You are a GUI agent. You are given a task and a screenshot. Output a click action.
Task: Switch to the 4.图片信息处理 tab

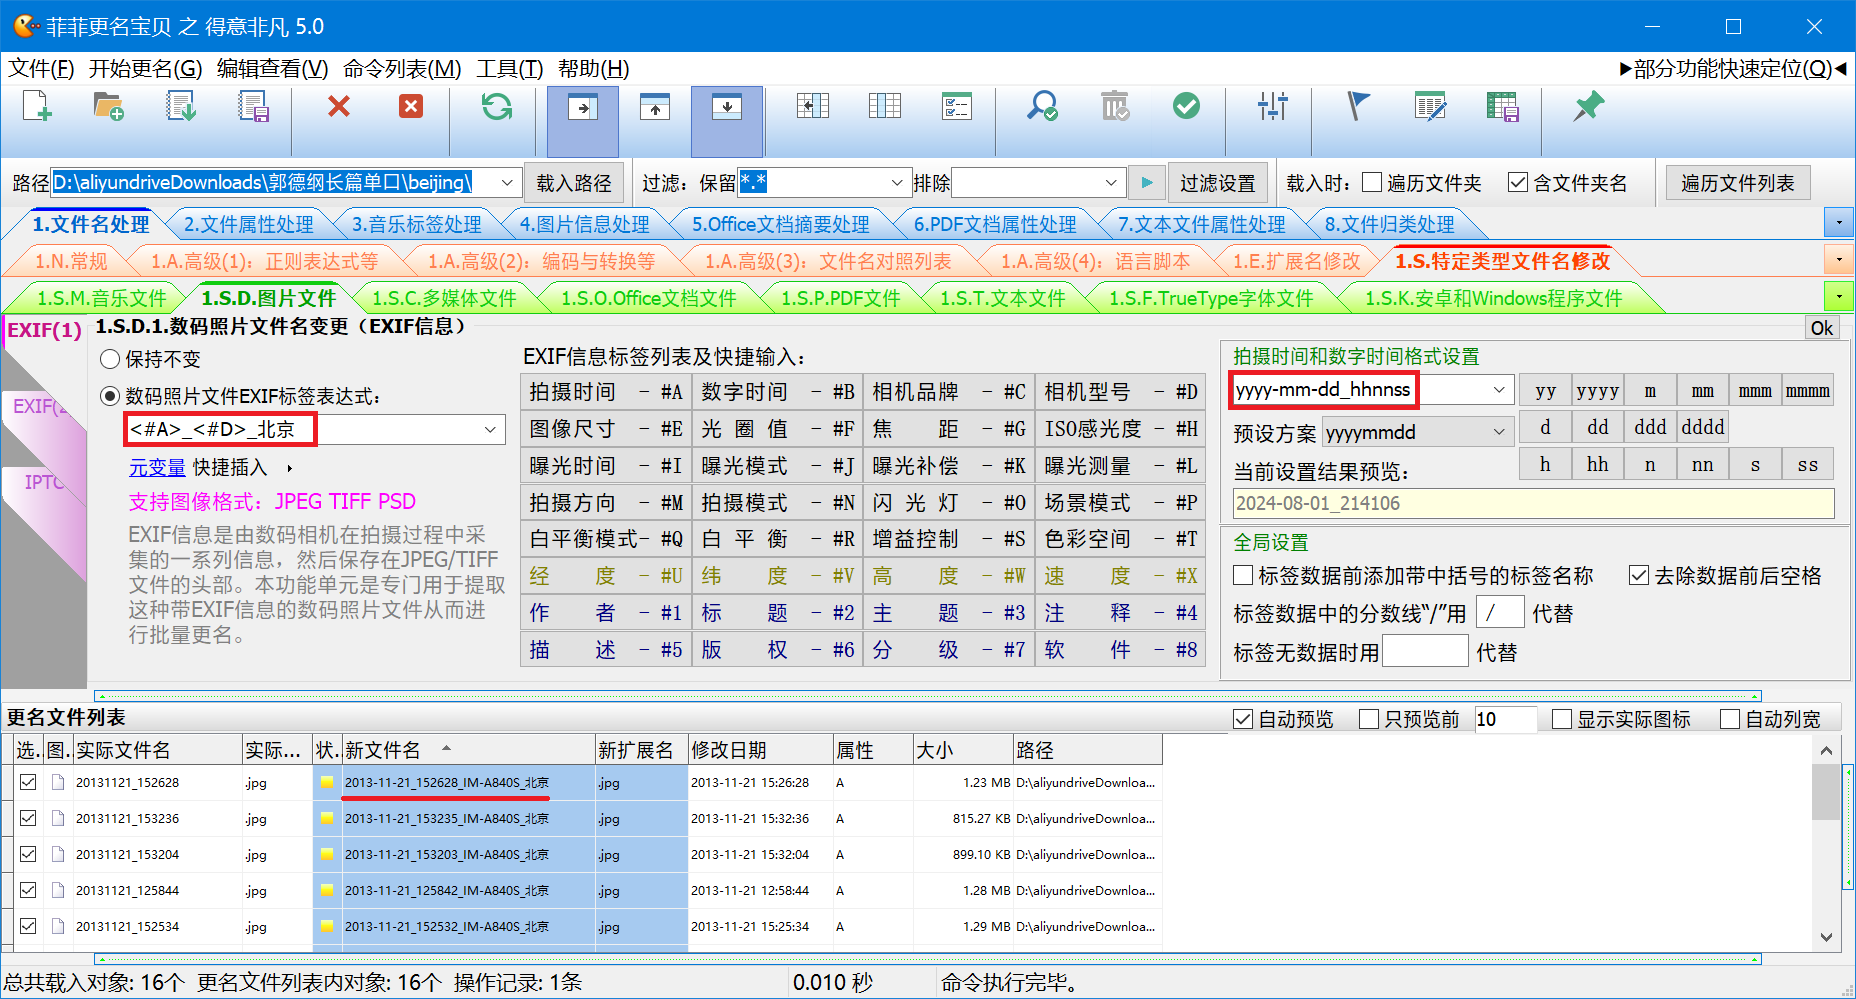(x=584, y=225)
